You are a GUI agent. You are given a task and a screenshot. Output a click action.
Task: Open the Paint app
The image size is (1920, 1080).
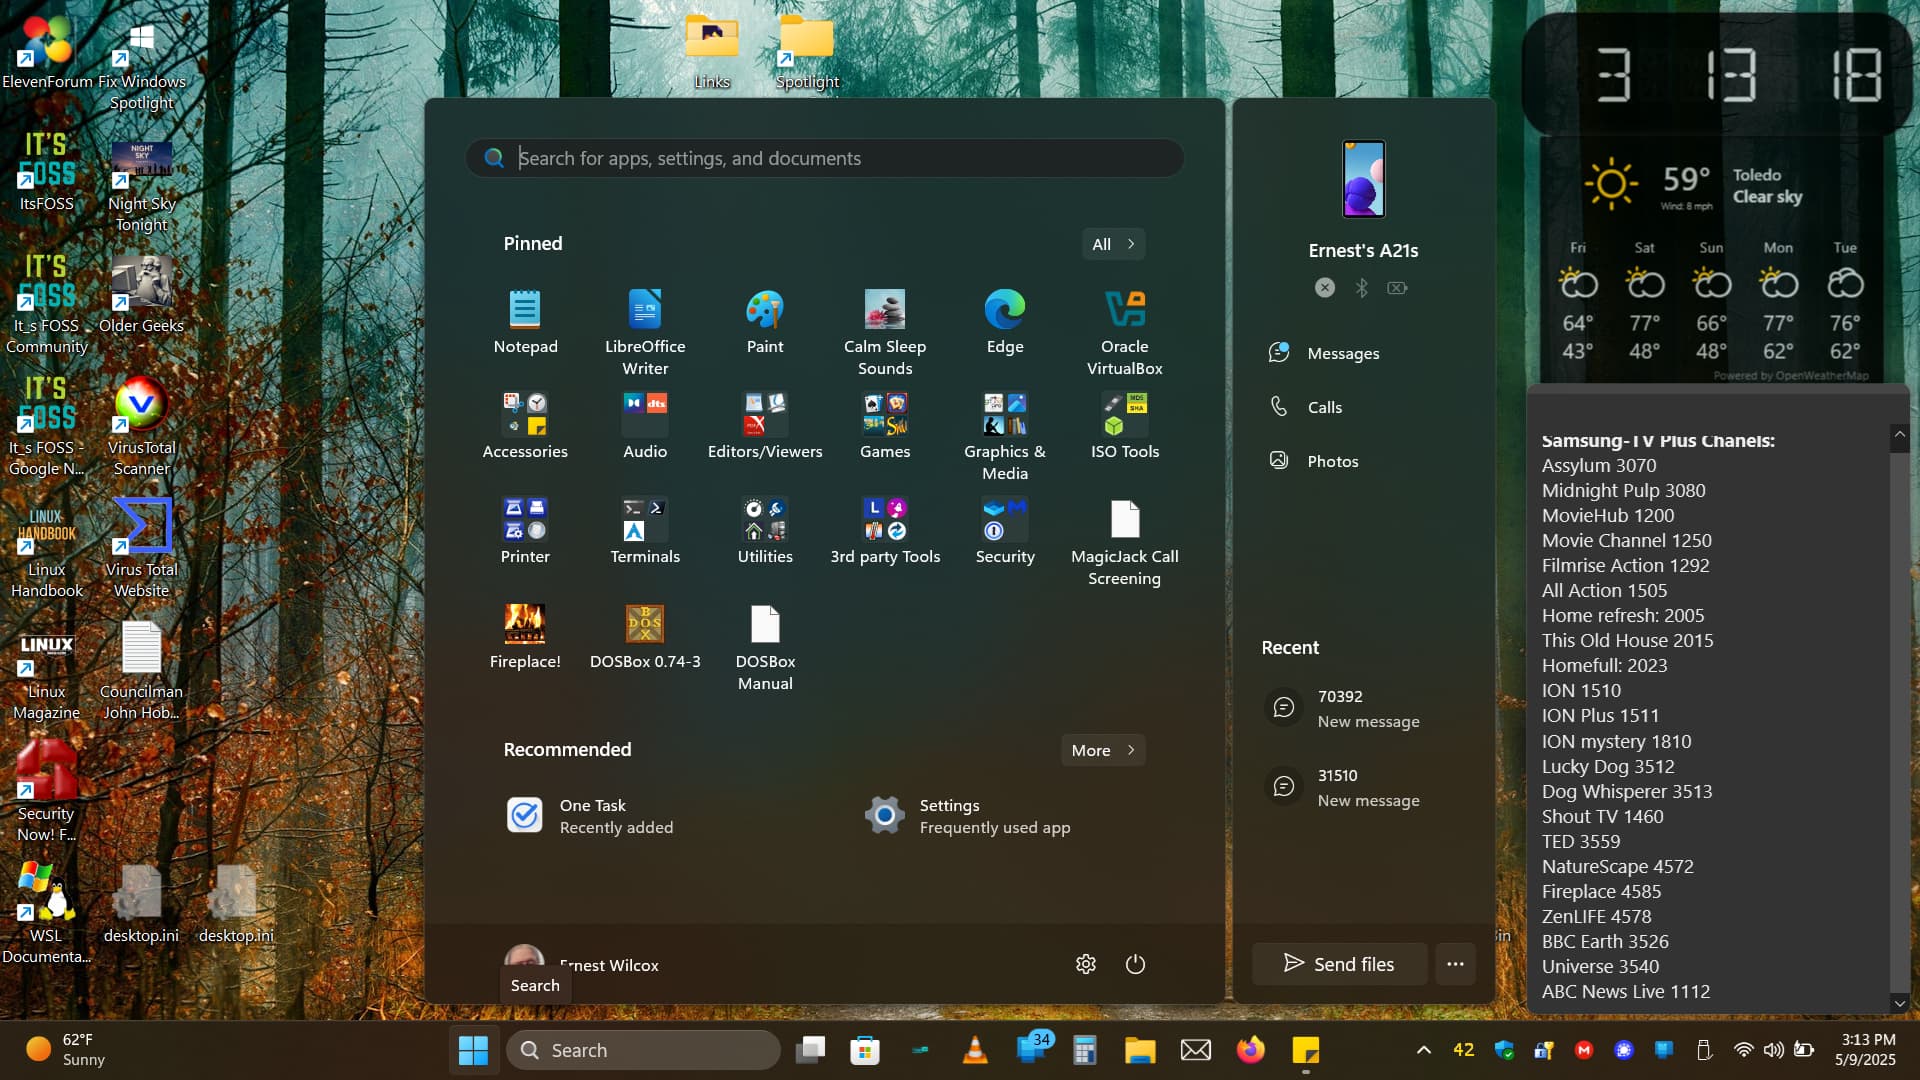pos(765,322)
